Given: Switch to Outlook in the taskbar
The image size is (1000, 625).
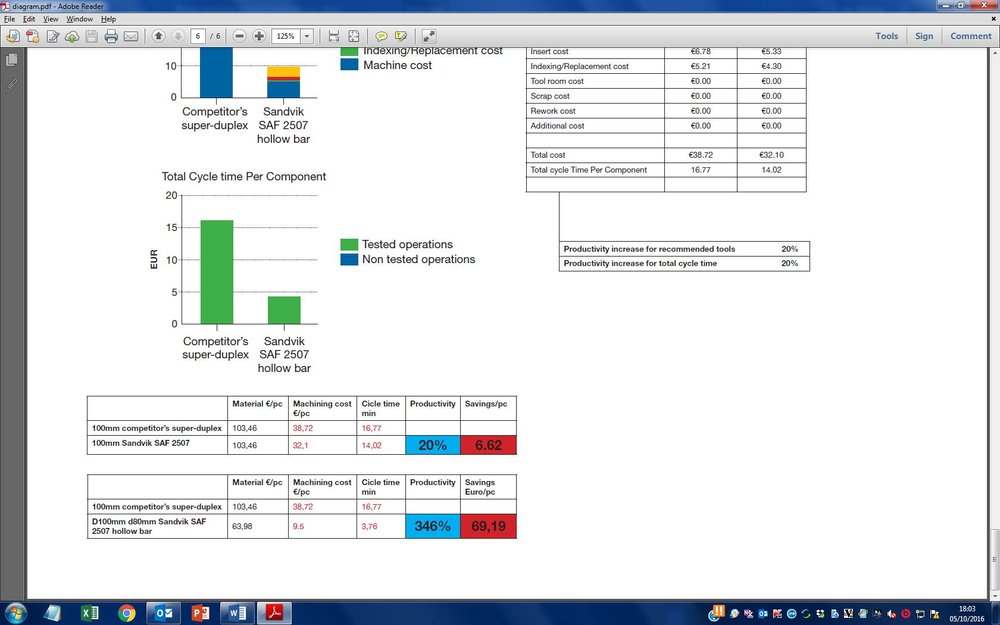Looking at the screenshot, I should 164,614.
